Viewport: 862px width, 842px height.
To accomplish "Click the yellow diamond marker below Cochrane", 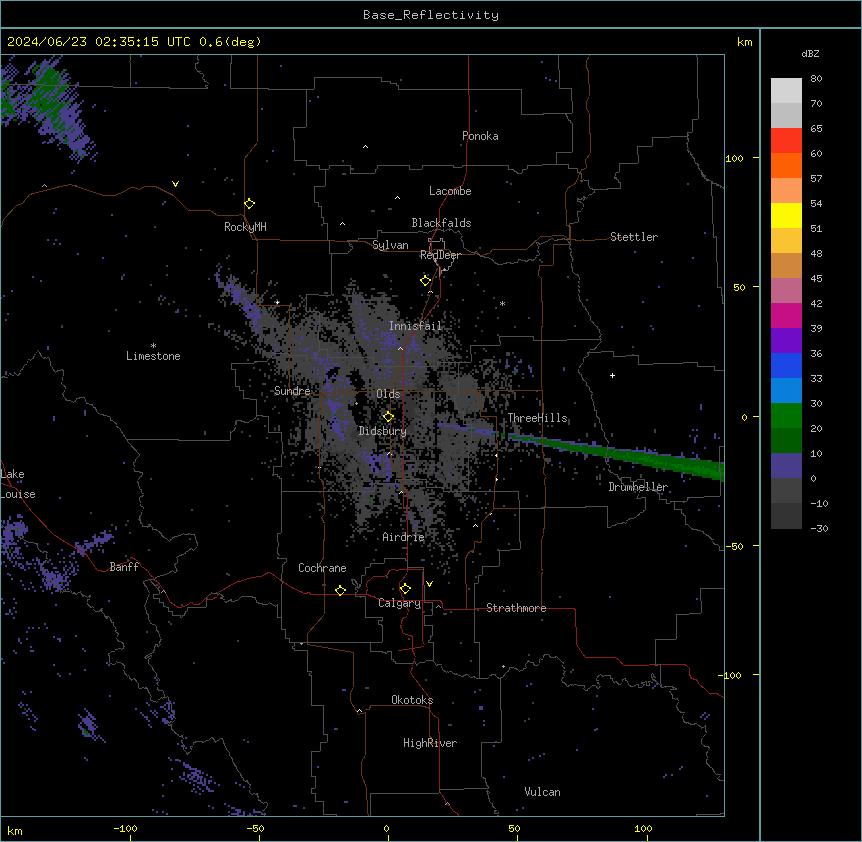I will point(340,590).
